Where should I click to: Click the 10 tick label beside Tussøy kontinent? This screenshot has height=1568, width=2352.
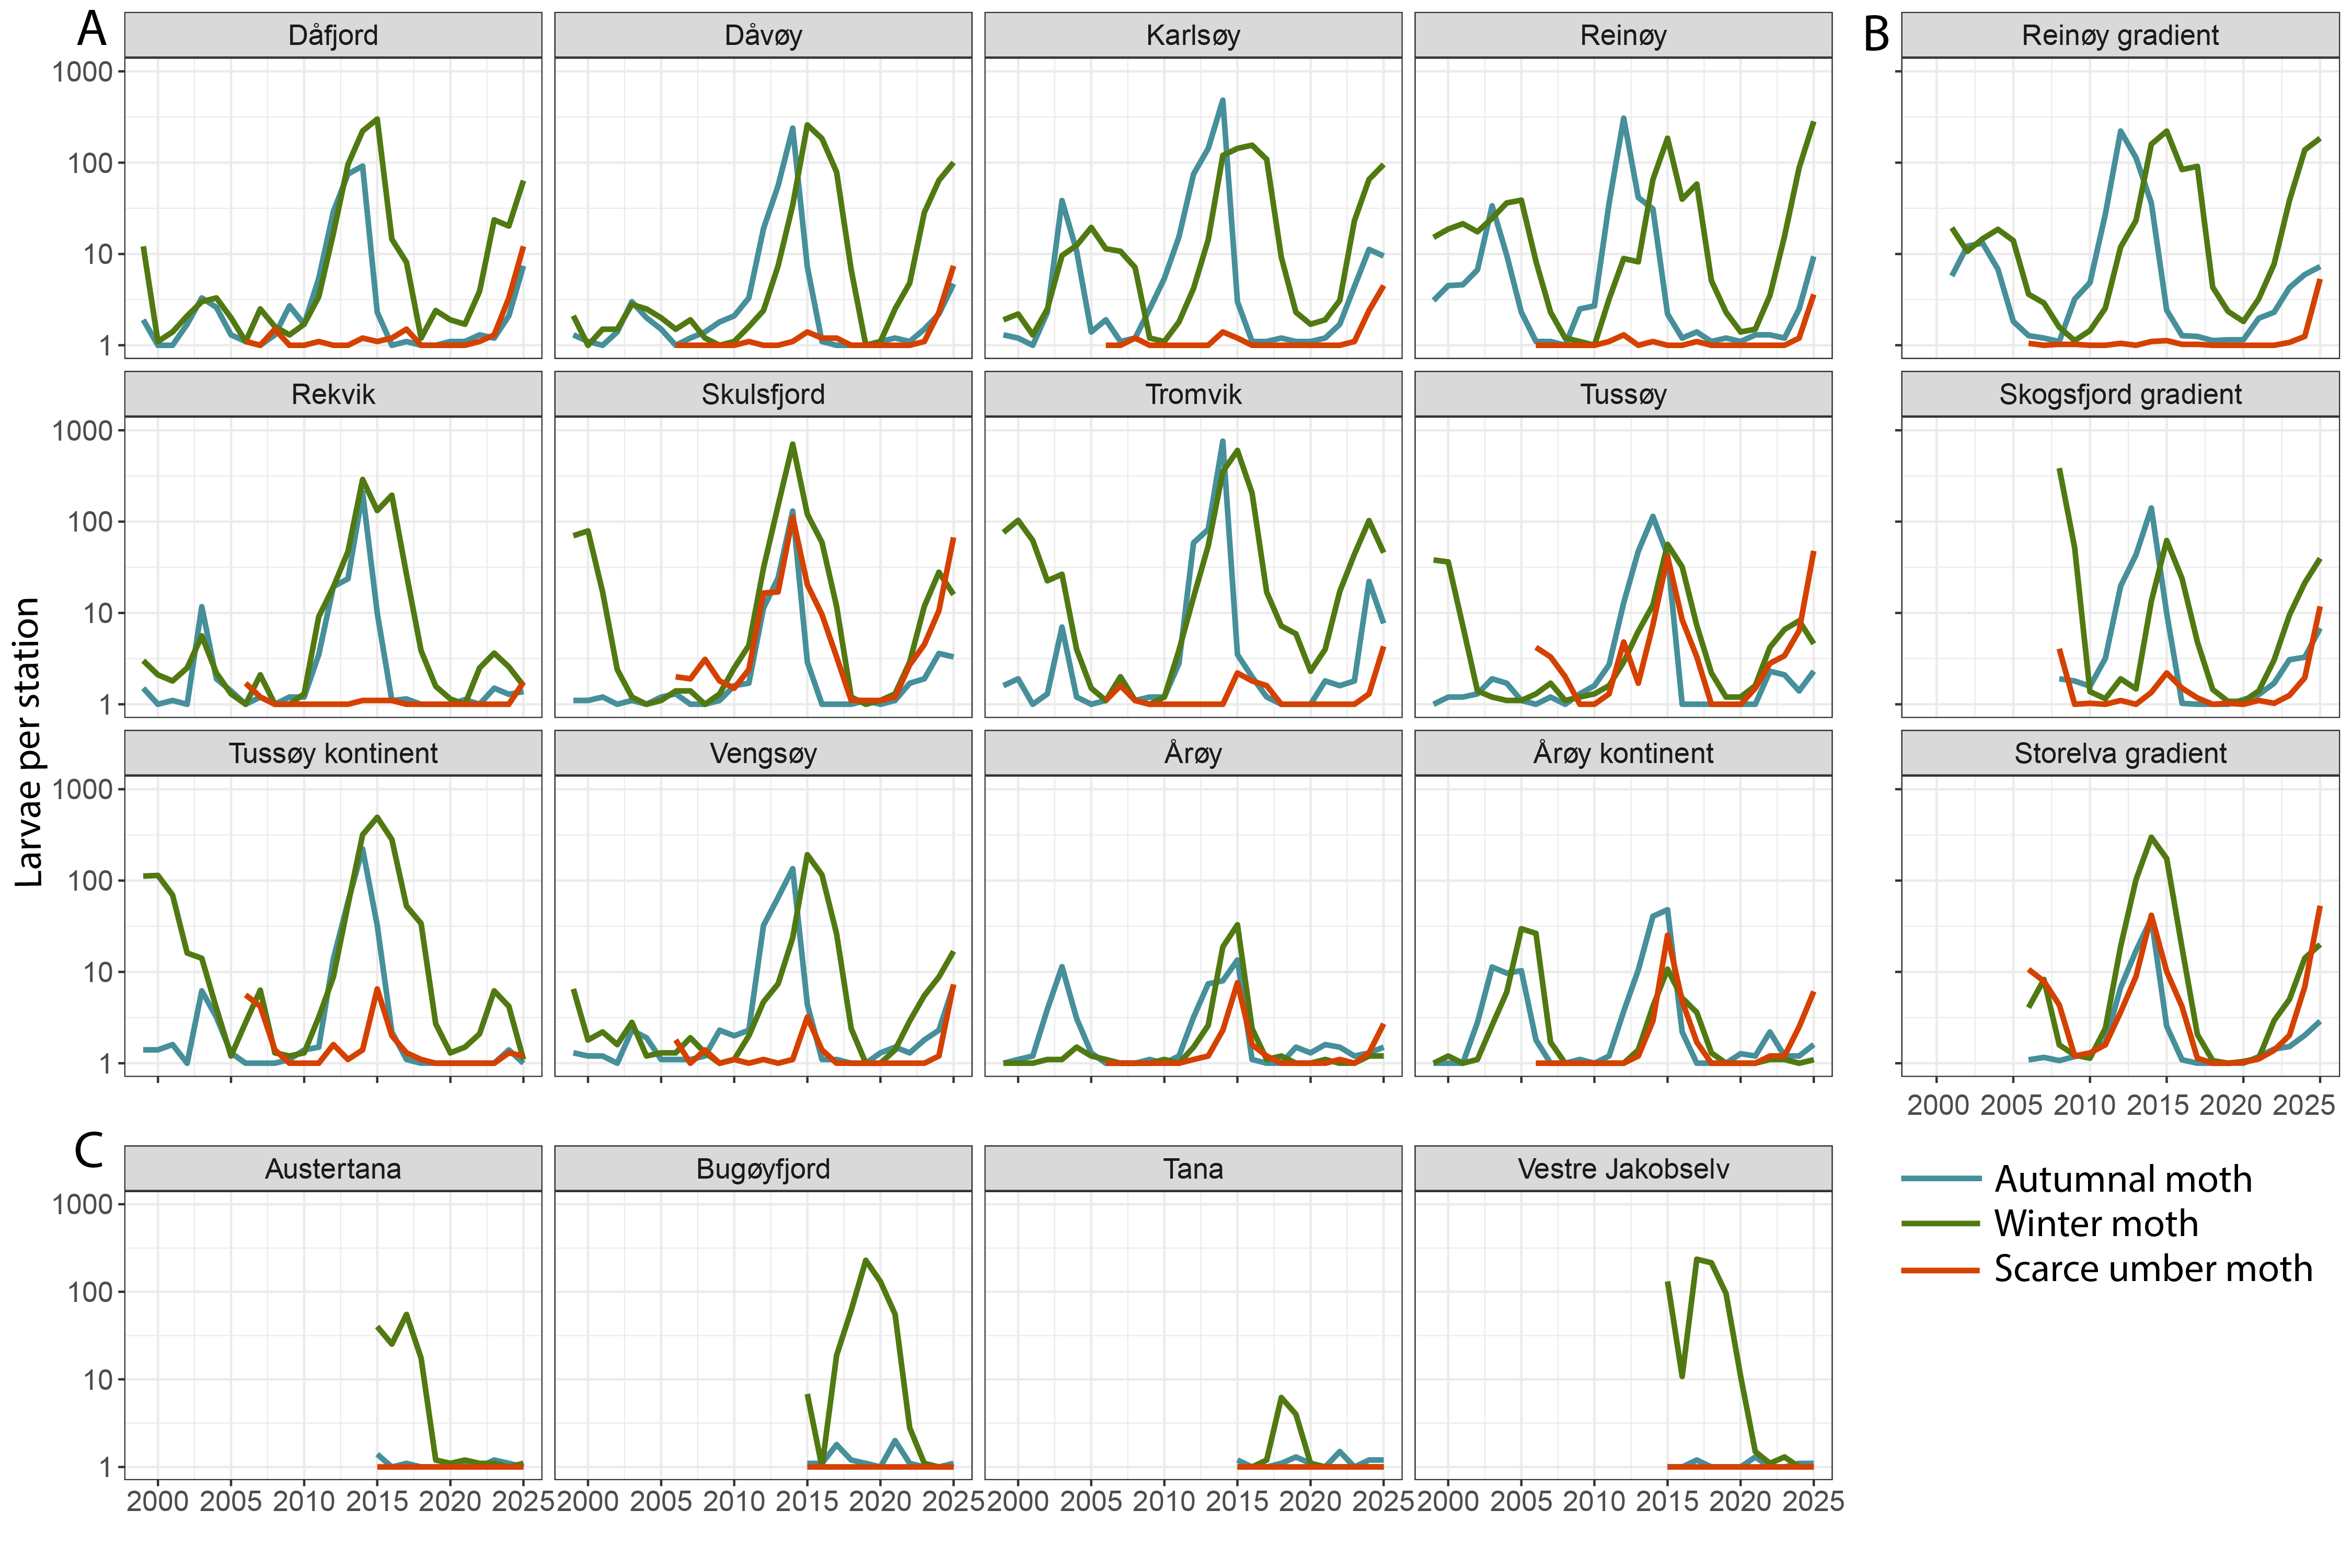(98, 972)
